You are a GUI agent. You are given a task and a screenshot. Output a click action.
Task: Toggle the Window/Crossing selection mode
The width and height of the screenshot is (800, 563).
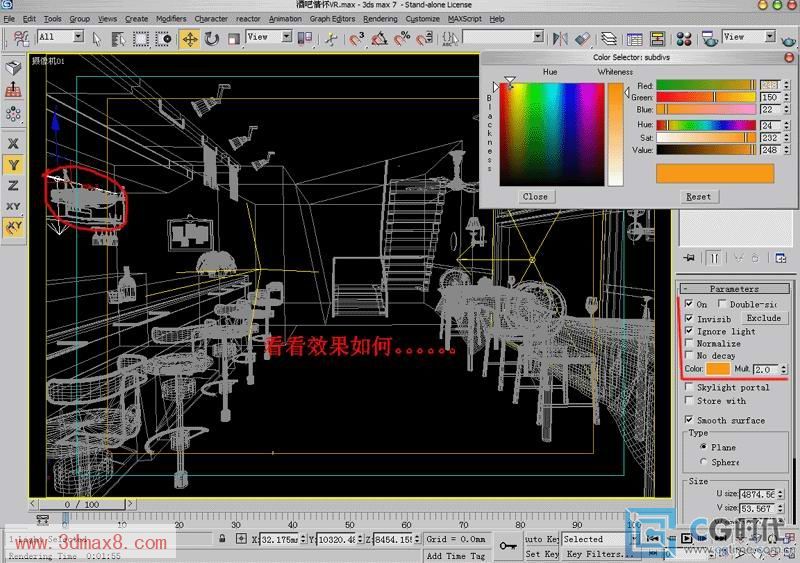163,39
